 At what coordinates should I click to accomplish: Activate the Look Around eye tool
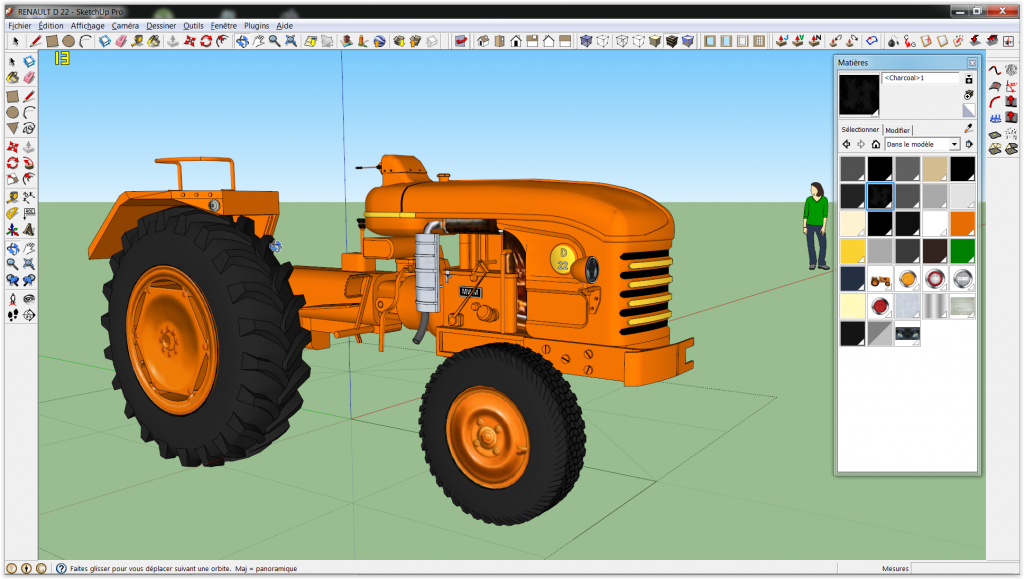point(29,299)
